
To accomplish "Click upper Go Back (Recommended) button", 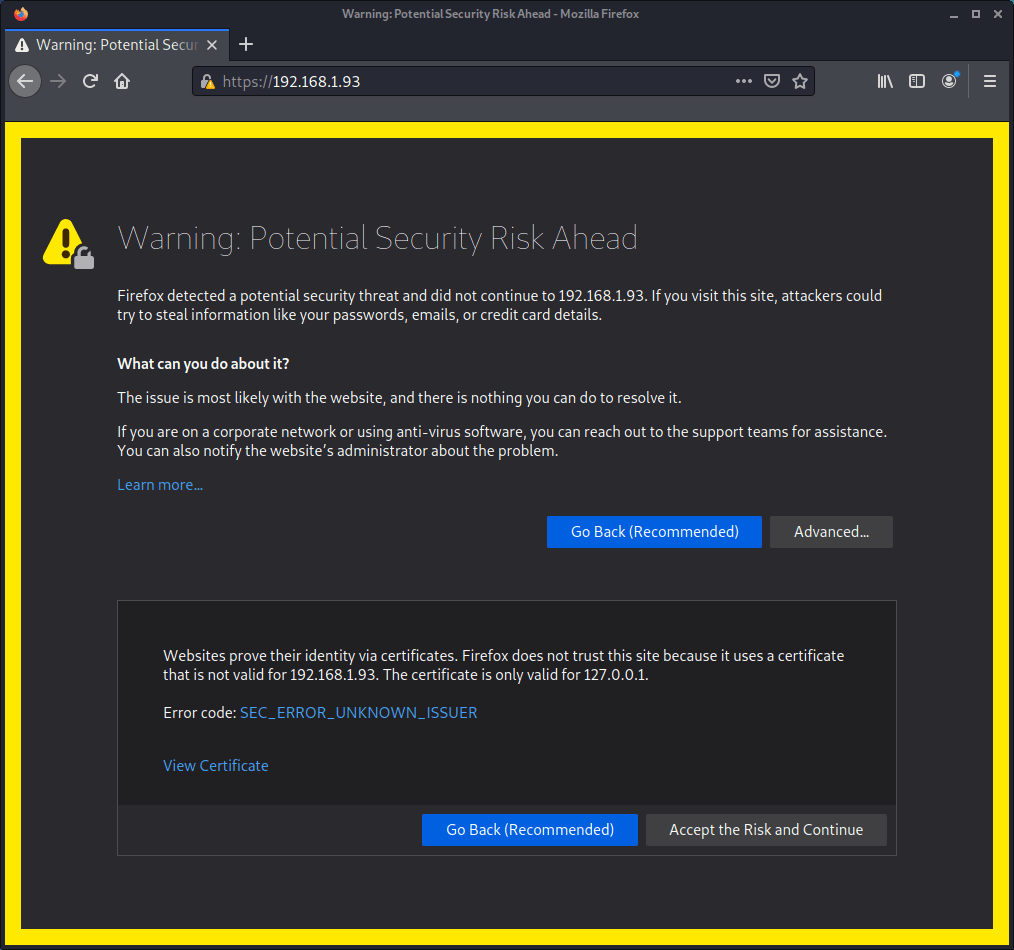I will coord(654,532).
